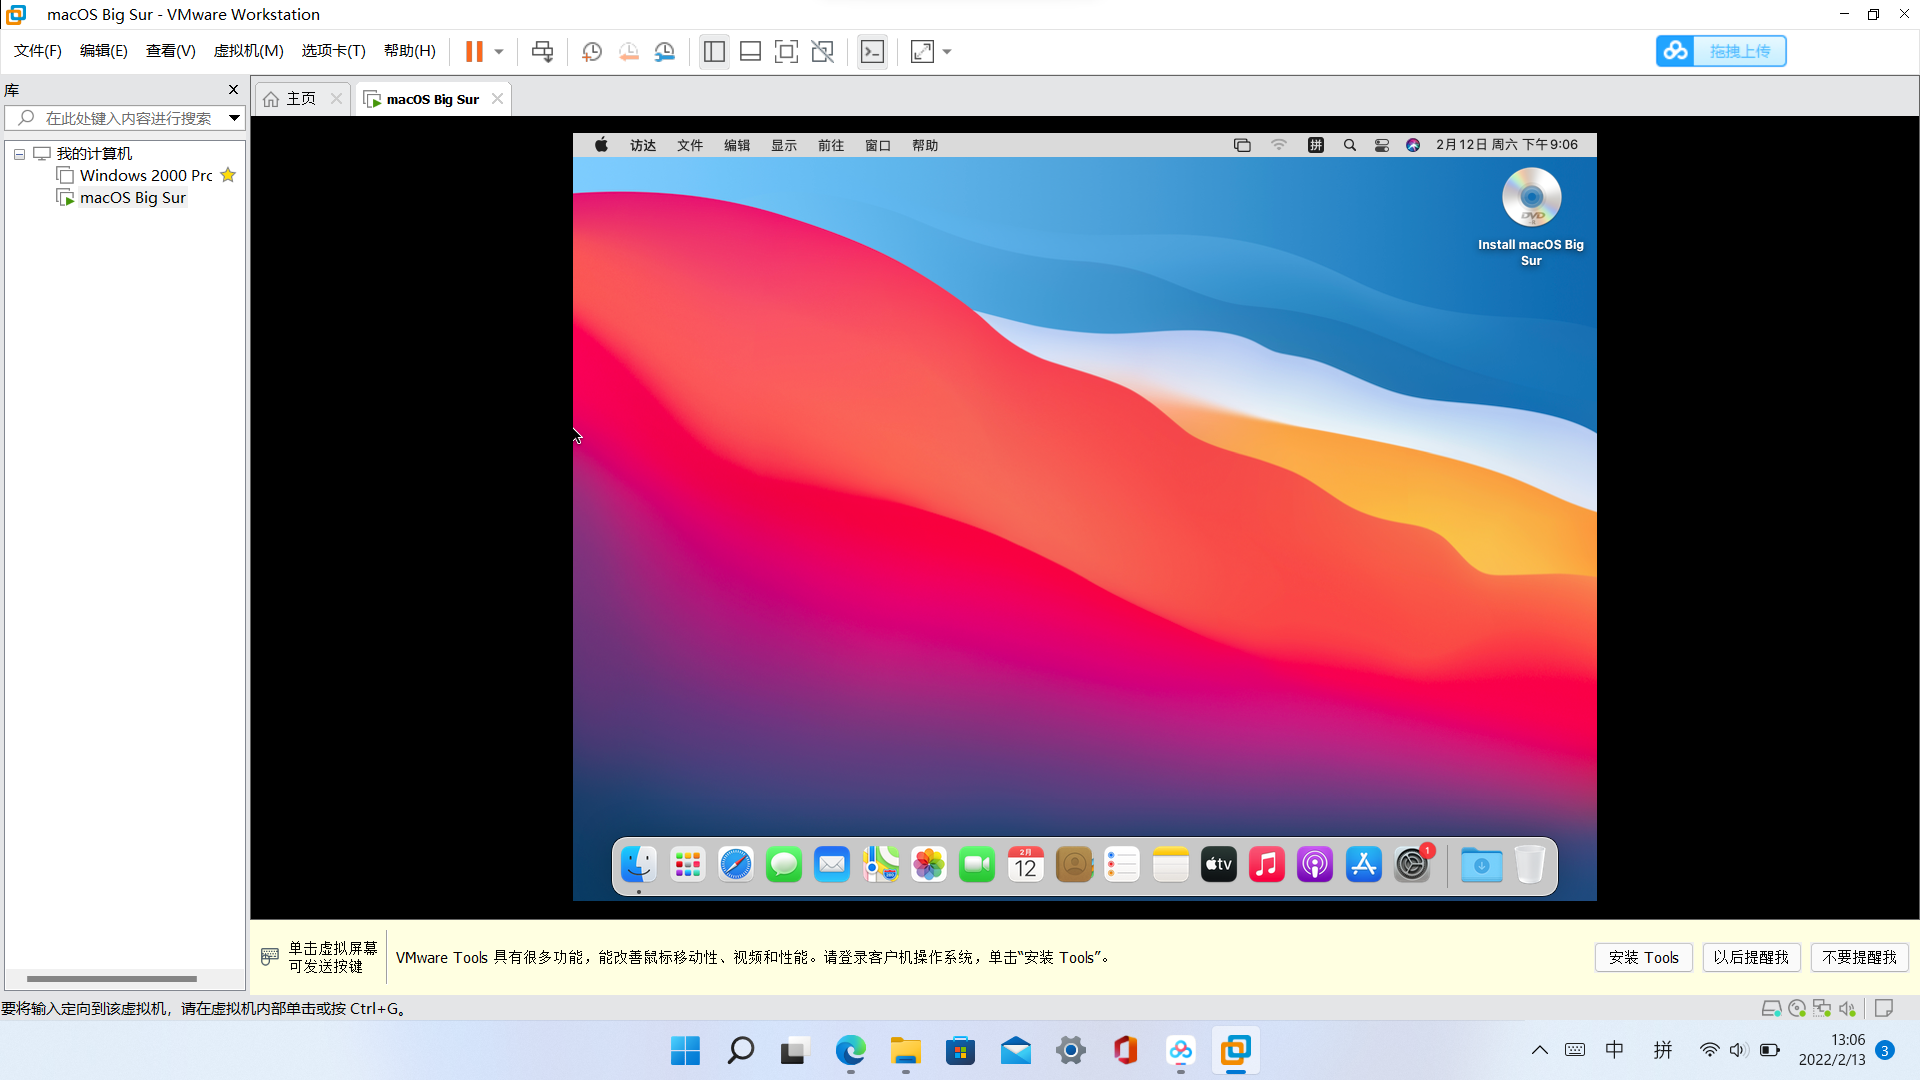Open System Preferences in the dock
Viewport: 1920px width, 1080px height.
(x=1412, y=864)
